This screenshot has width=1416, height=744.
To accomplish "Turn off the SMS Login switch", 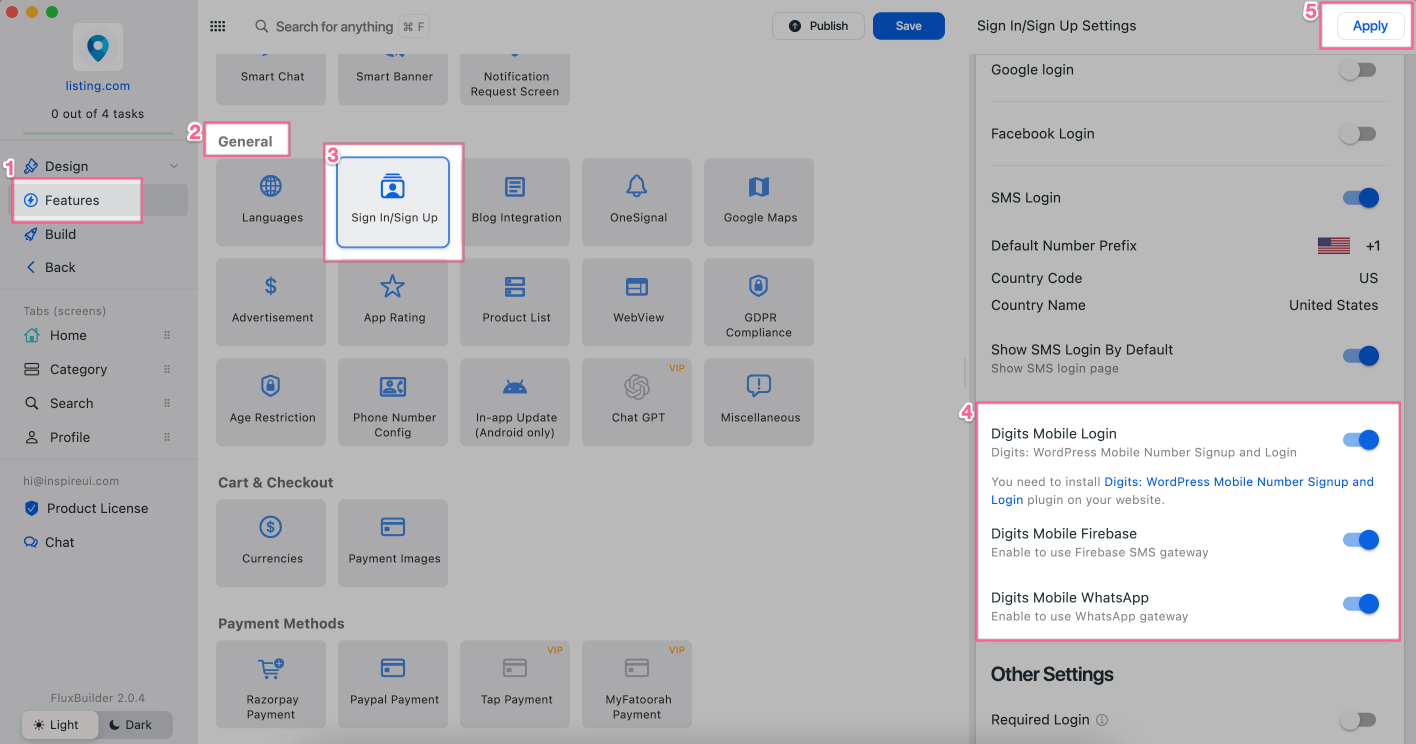I will [1360, 198].
